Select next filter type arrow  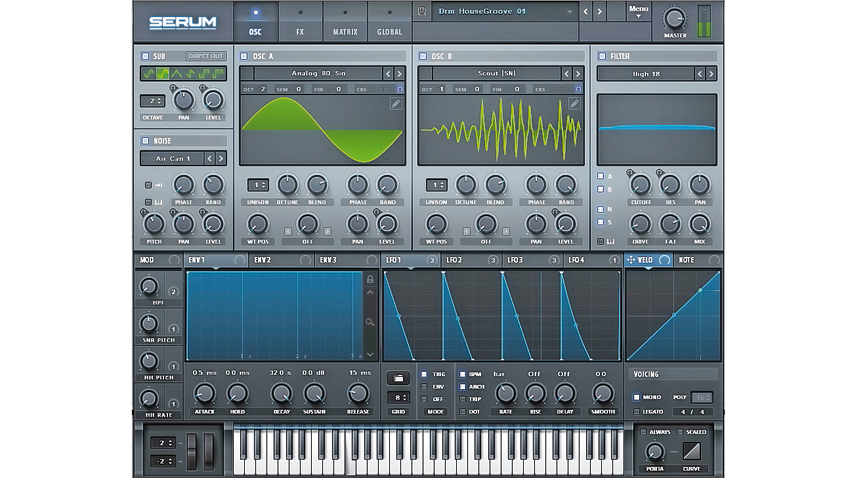coord(711,74)
